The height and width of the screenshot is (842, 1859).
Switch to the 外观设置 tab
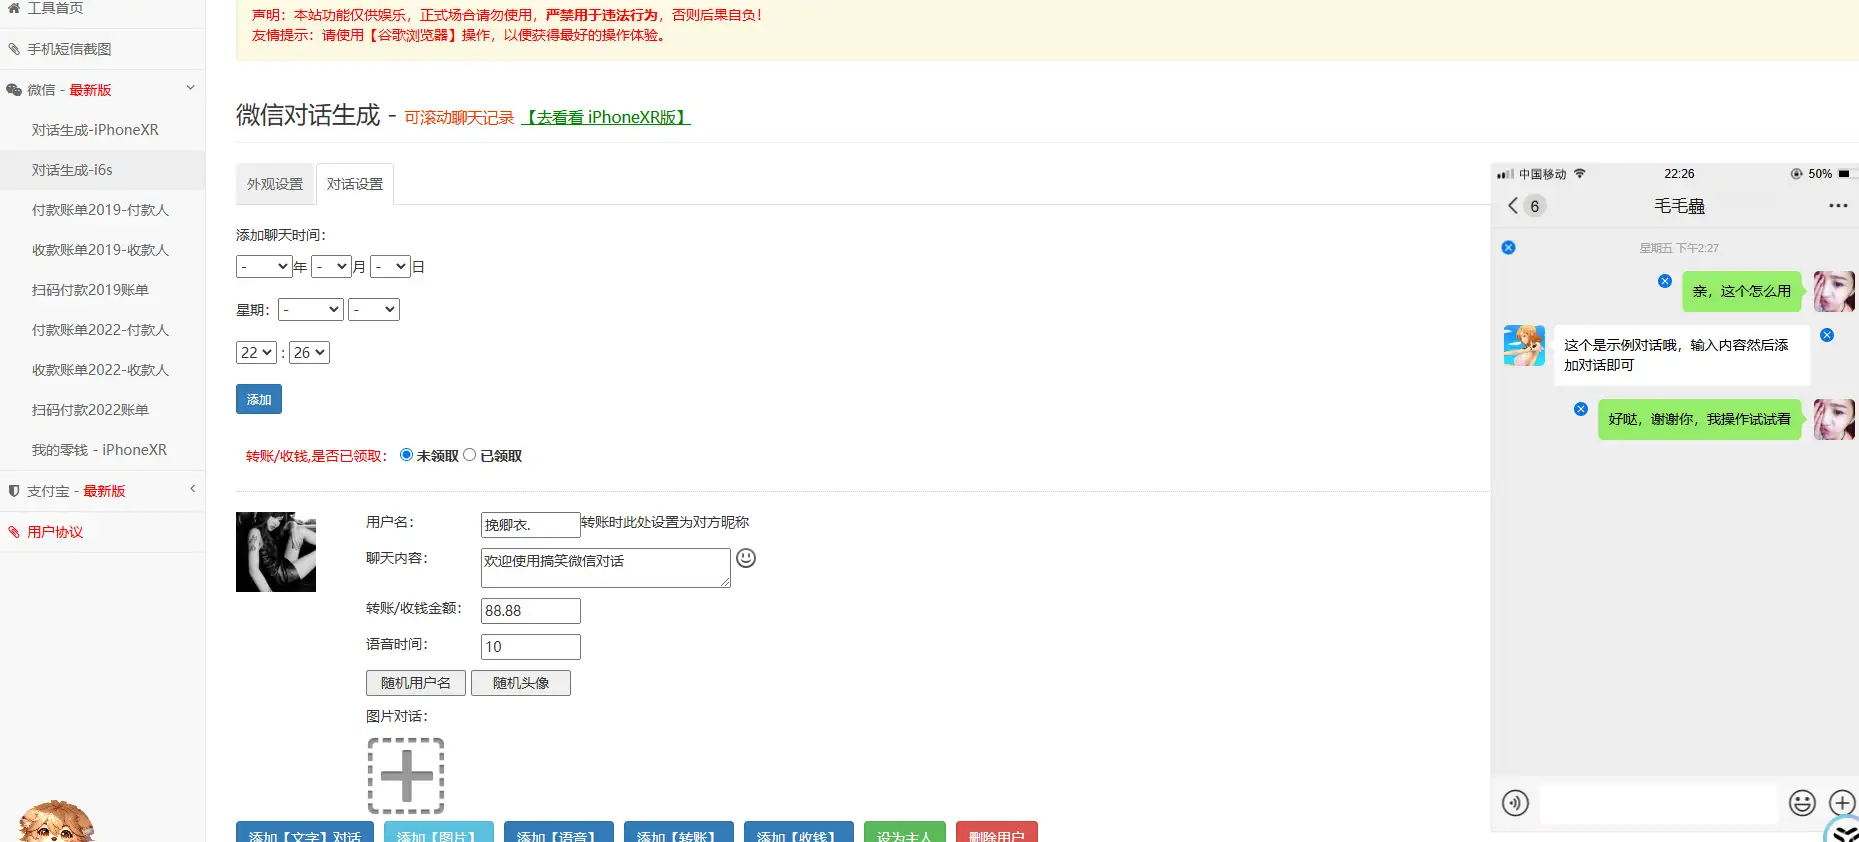click(x=275, y=184)
